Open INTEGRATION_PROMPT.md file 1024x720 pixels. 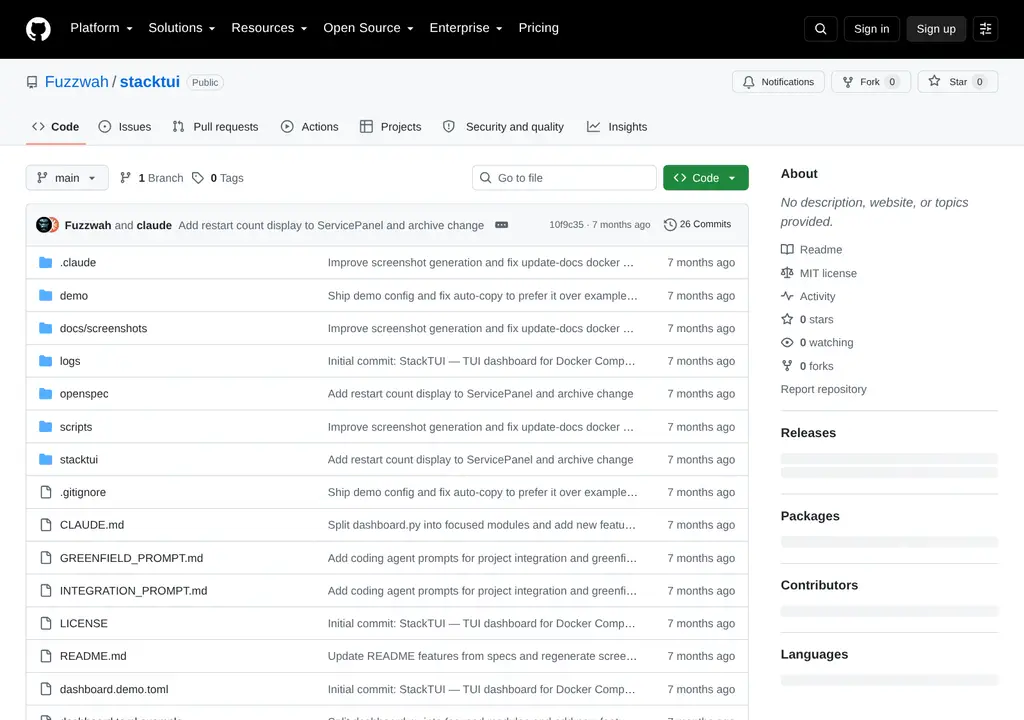[134, 591]
